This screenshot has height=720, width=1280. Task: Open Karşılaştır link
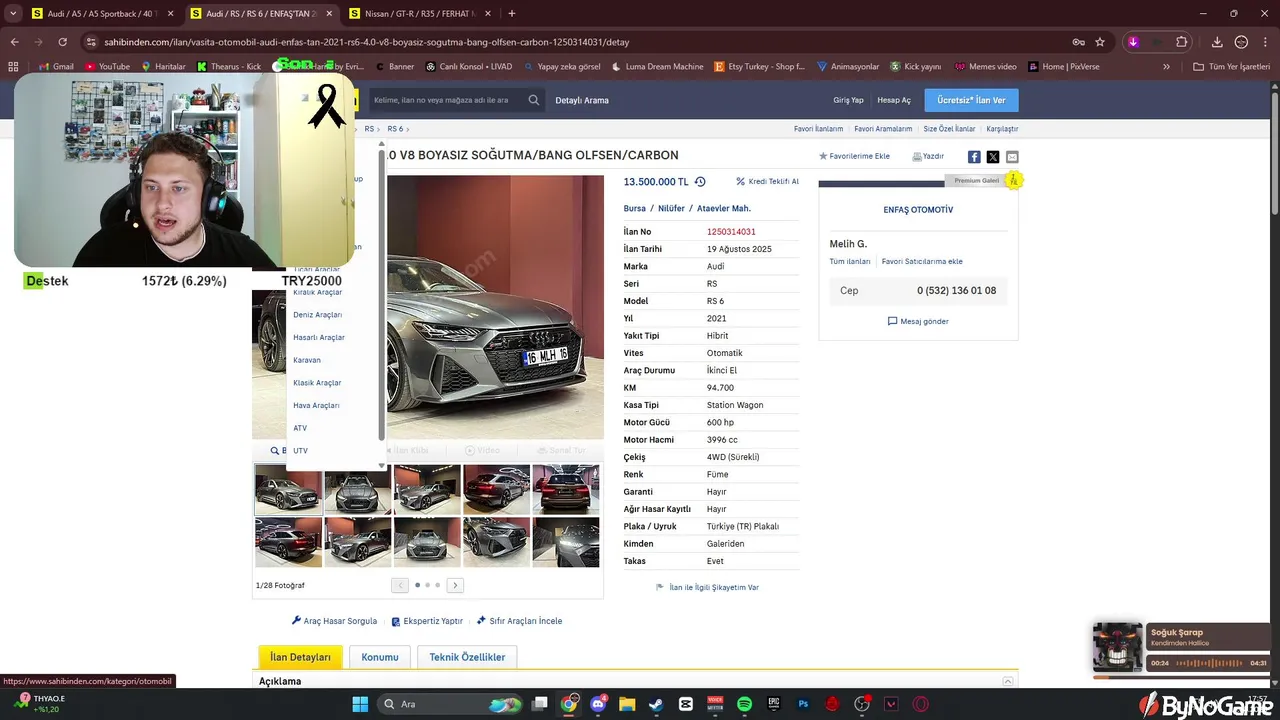[x=1002, y=129]
